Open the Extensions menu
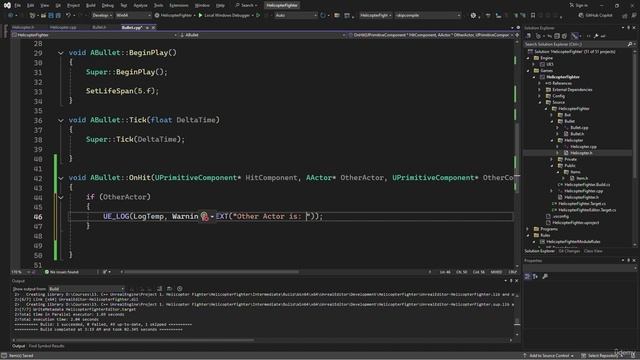This screenshot has width=640, height=360. pyautogui.click(x=178, y=5)
